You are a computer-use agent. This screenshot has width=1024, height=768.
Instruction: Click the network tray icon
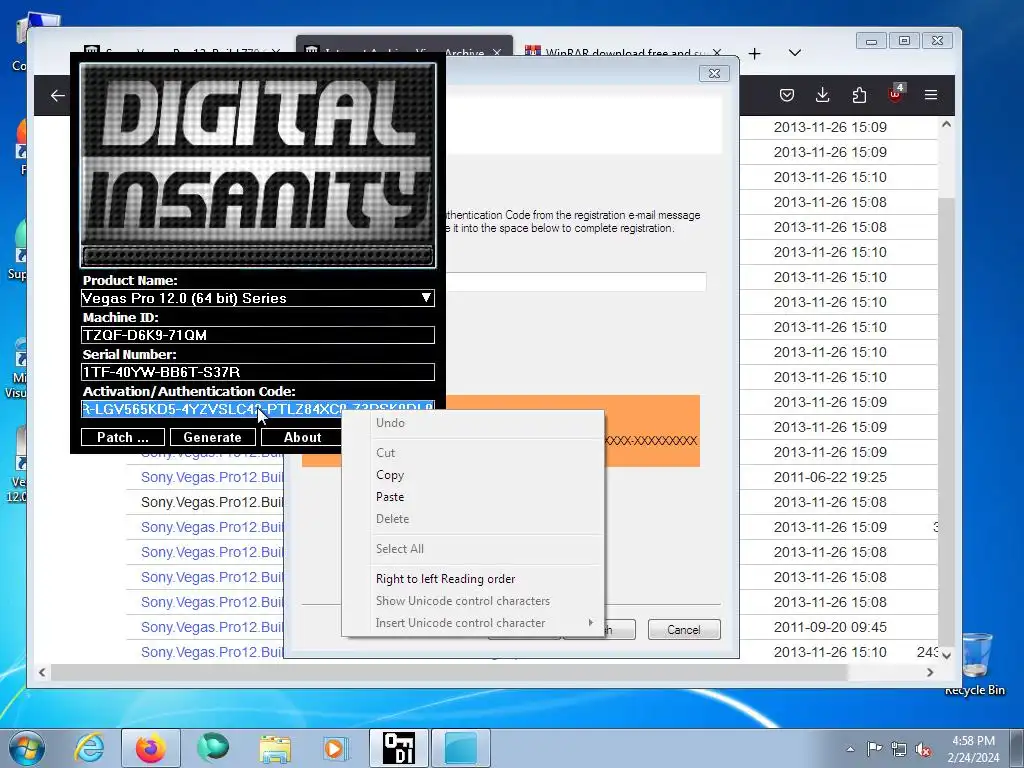coord(899,749)
